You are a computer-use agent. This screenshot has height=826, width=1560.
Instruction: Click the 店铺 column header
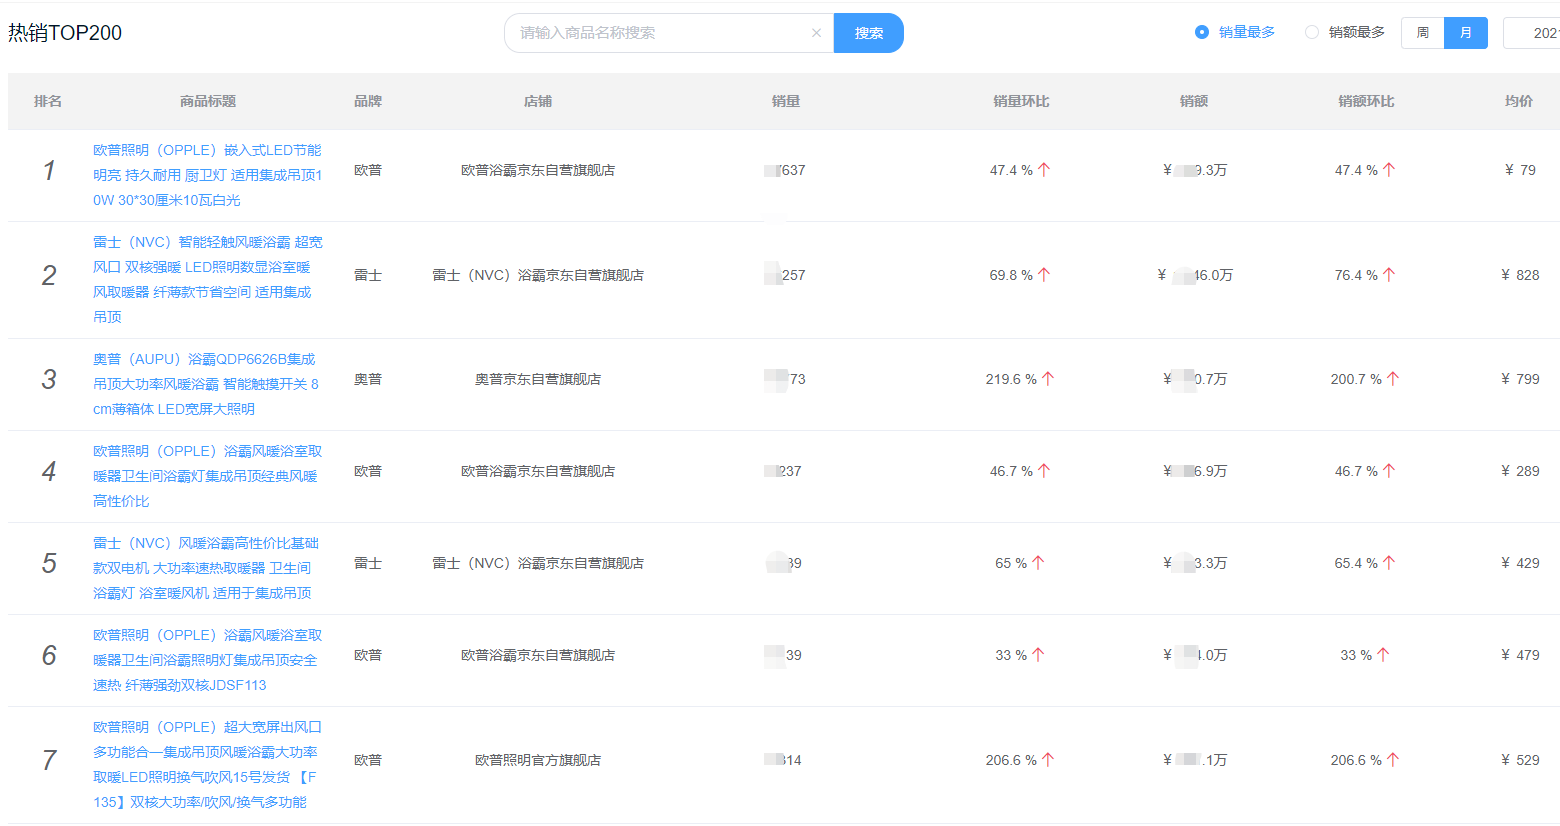tap(538, 101)
